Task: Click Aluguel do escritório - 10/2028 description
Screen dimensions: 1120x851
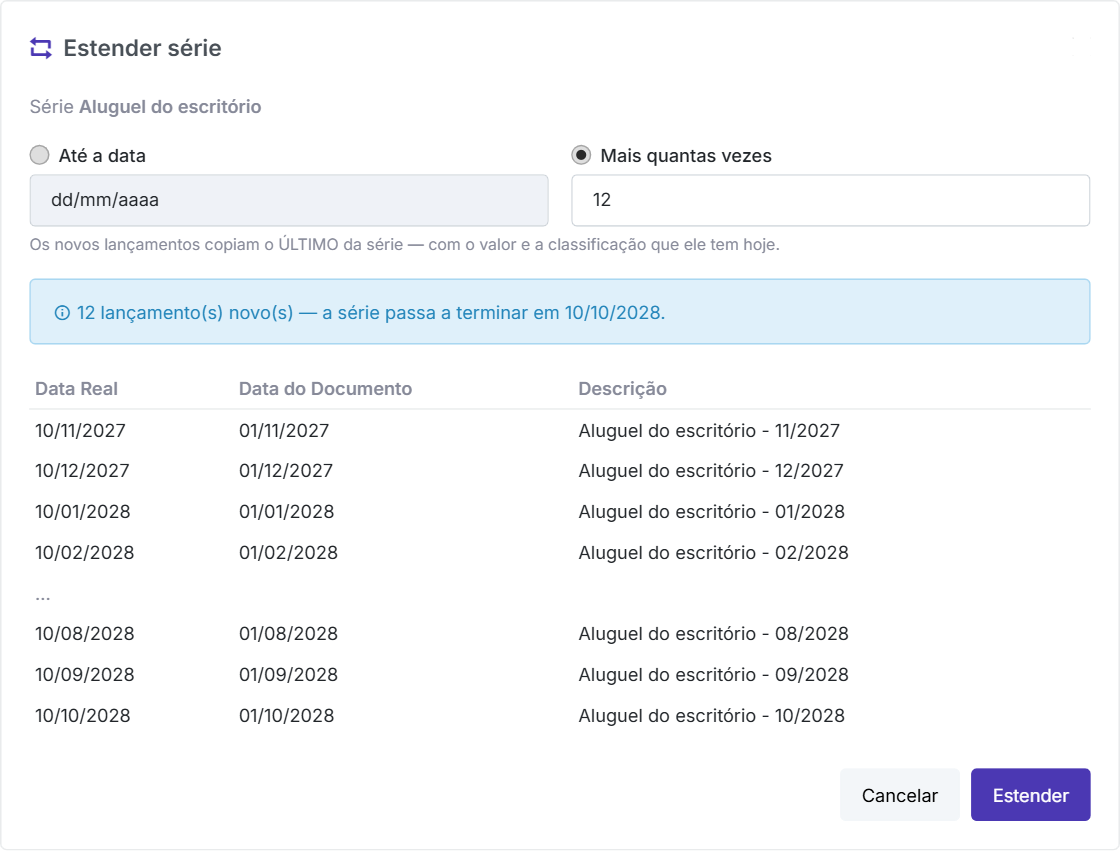Action: [712, 715]
